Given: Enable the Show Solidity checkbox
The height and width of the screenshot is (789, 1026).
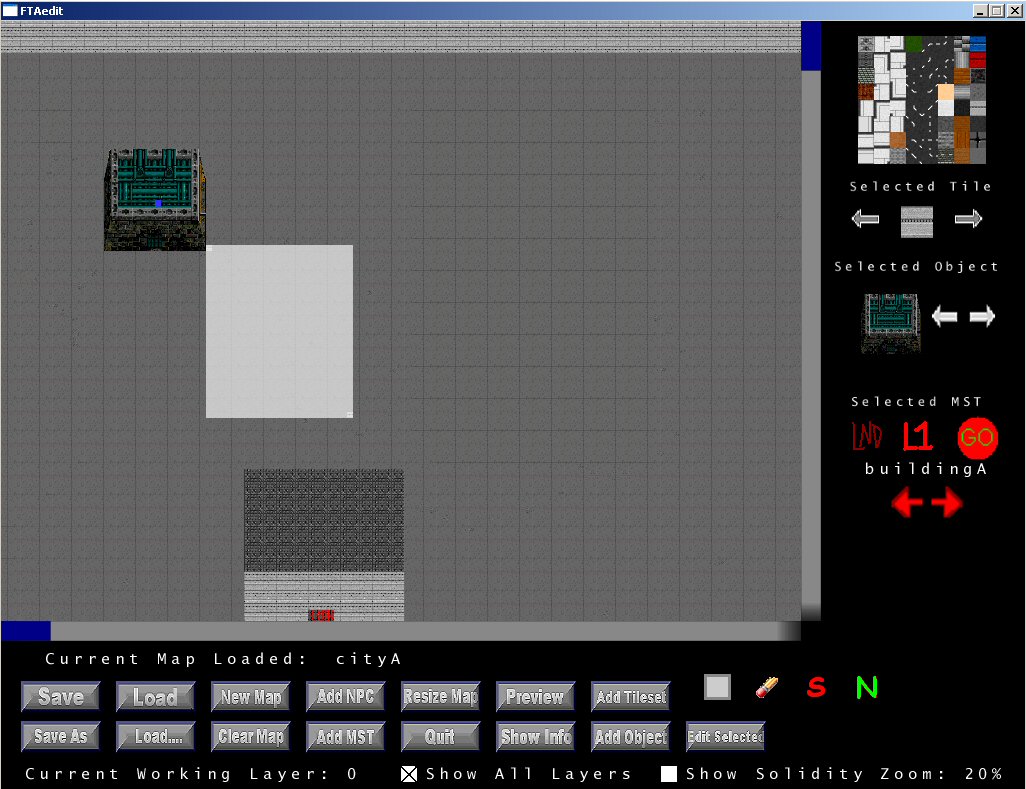Looking at the screenshot, I should (x=669, y=774).
